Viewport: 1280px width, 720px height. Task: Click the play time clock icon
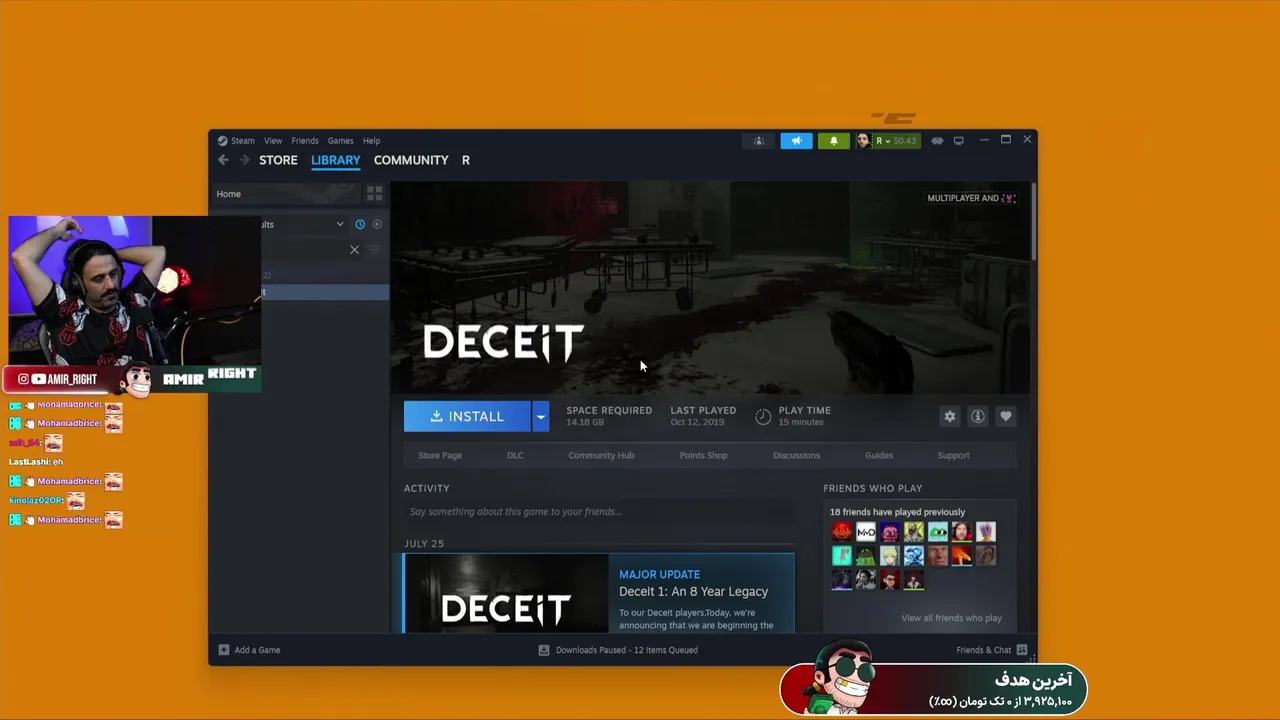pos(763,417)
